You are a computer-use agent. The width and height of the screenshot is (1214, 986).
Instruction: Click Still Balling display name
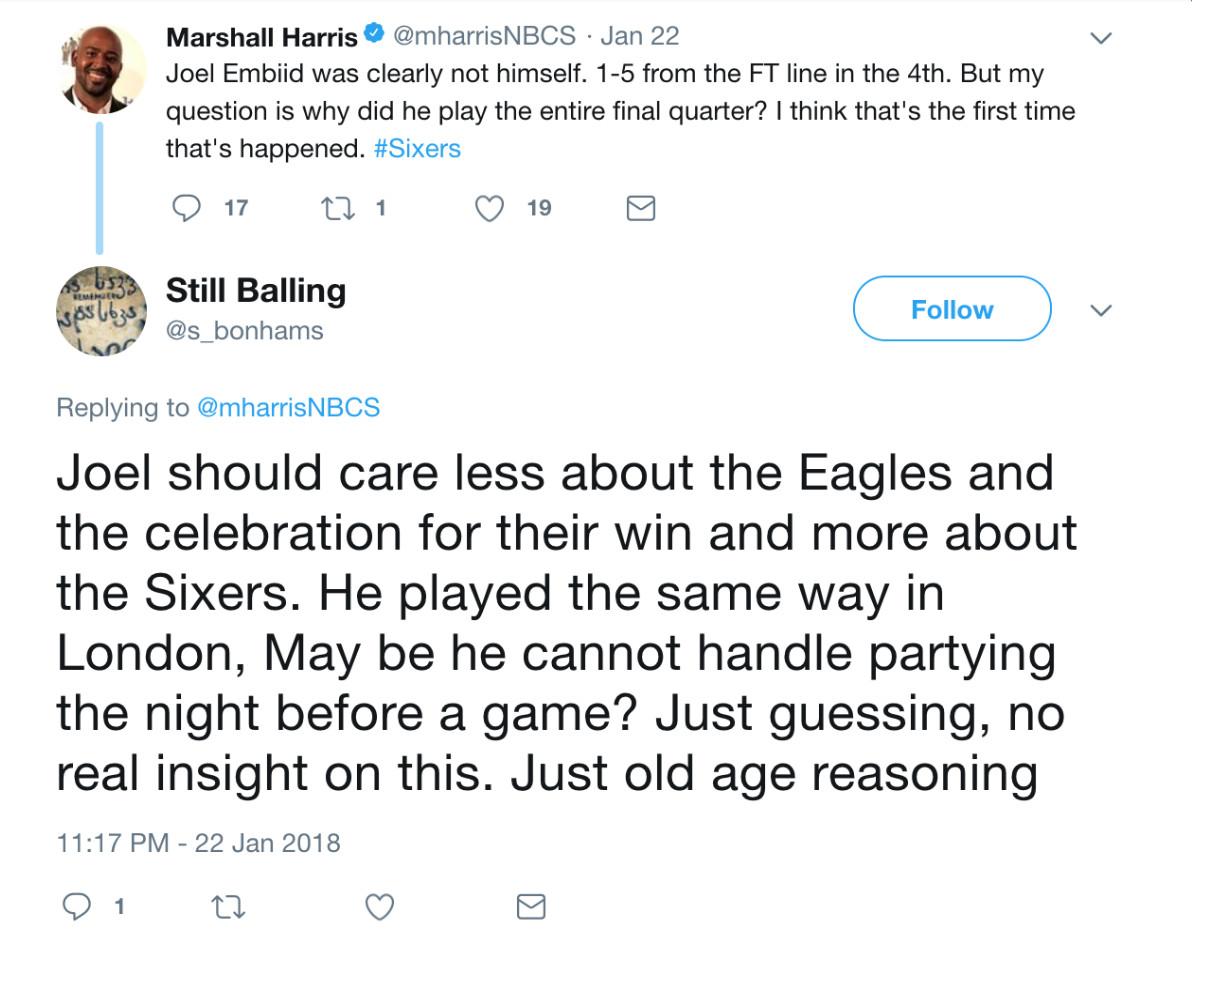[x=256, y=290]
